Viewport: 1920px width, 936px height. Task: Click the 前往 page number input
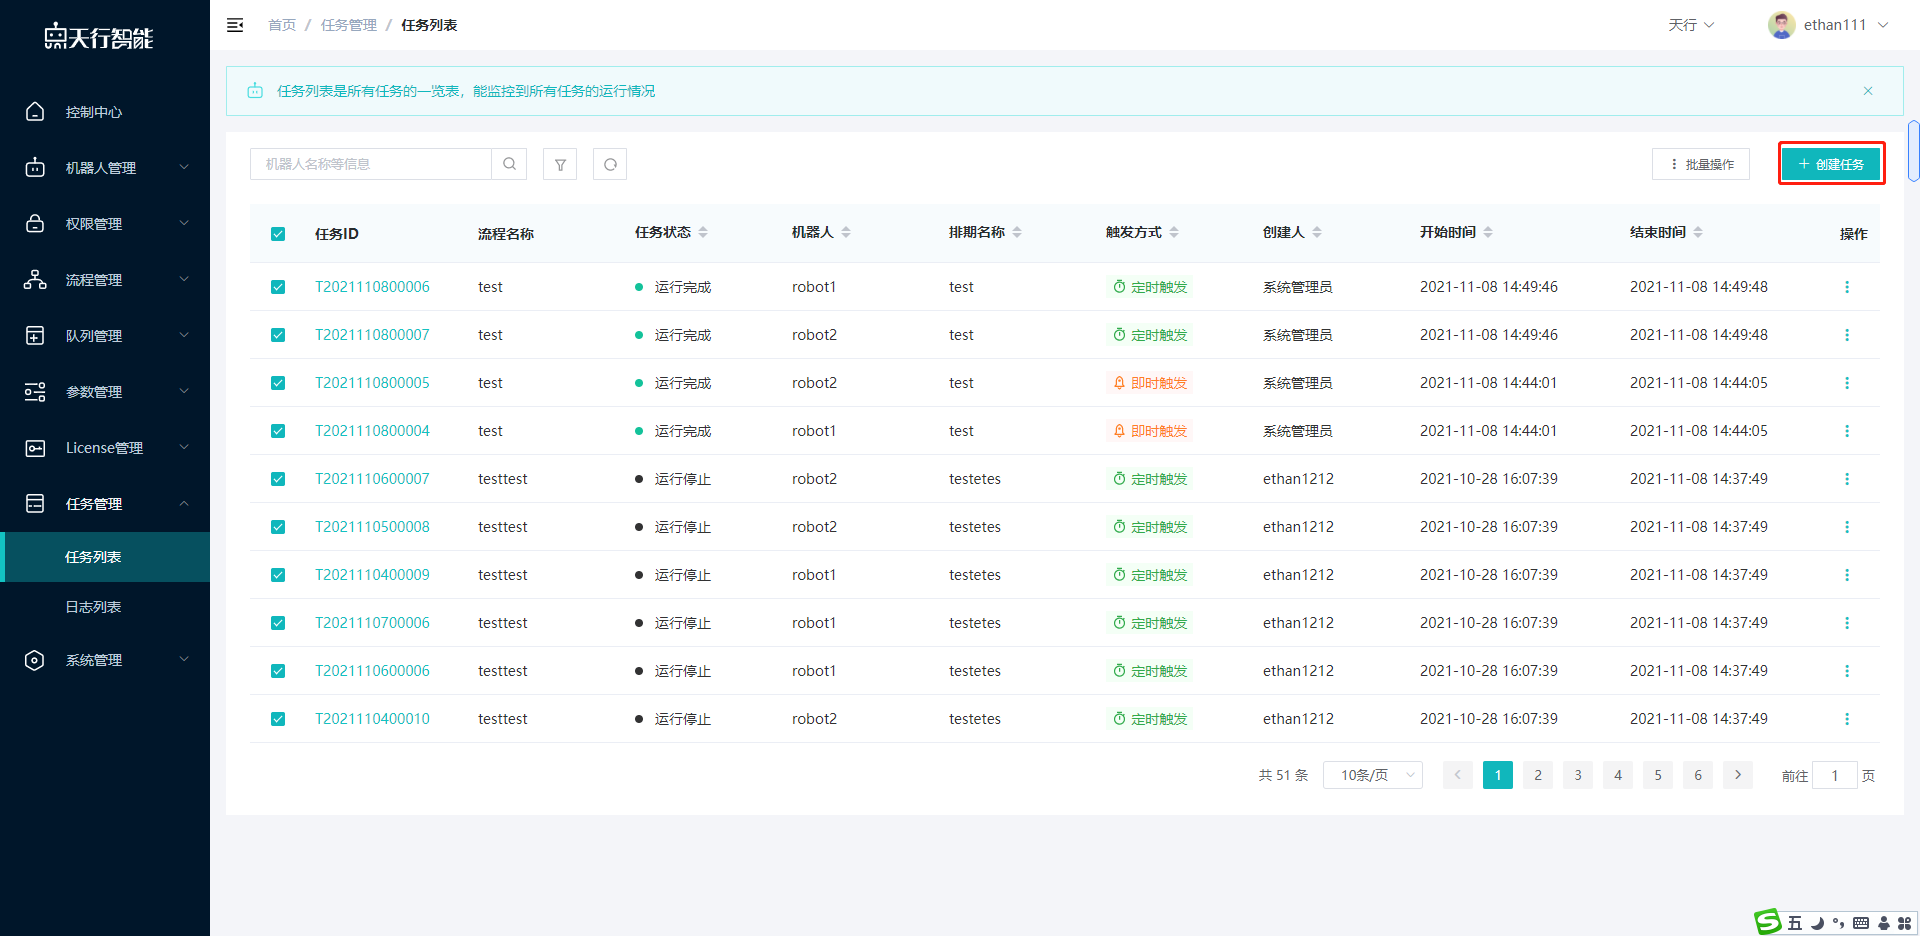coord(1835,775)
